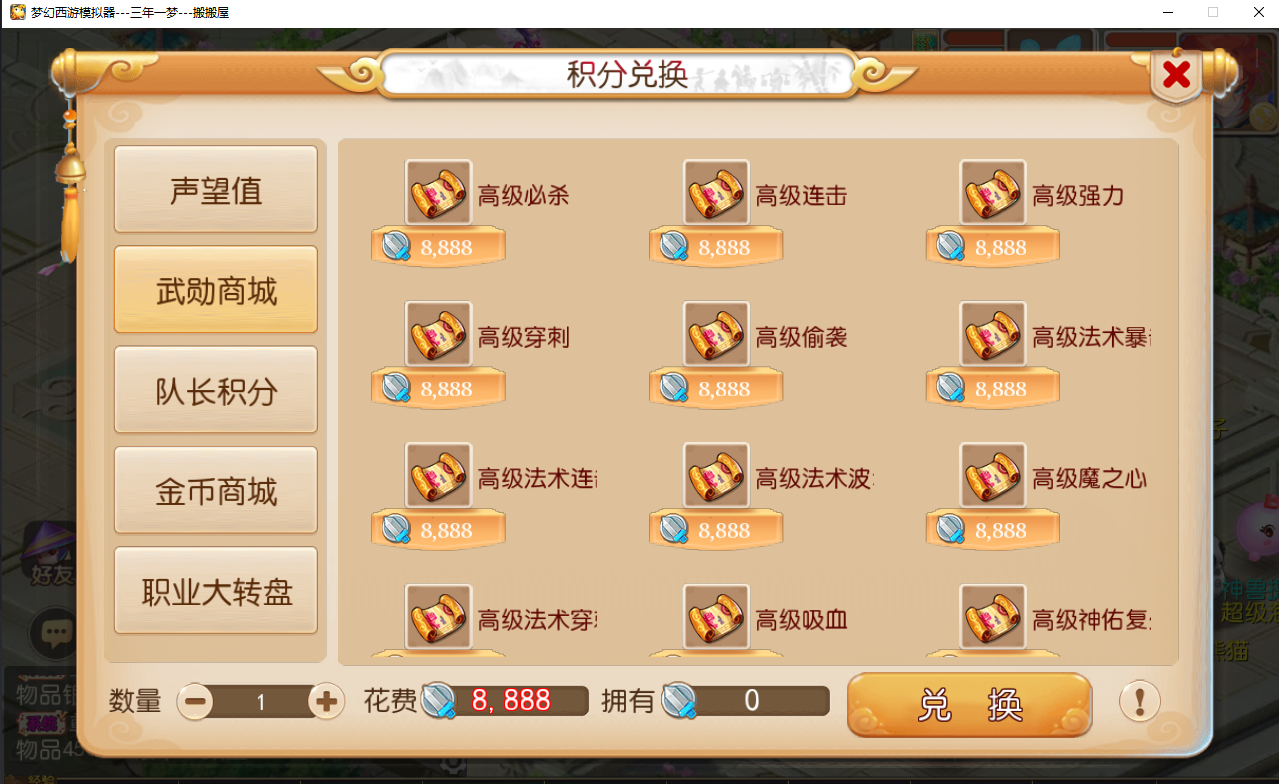The height and width of the screenshot is (784, 1279).
Task: Select the 高级强力 scroll icon
Action: 993,192
